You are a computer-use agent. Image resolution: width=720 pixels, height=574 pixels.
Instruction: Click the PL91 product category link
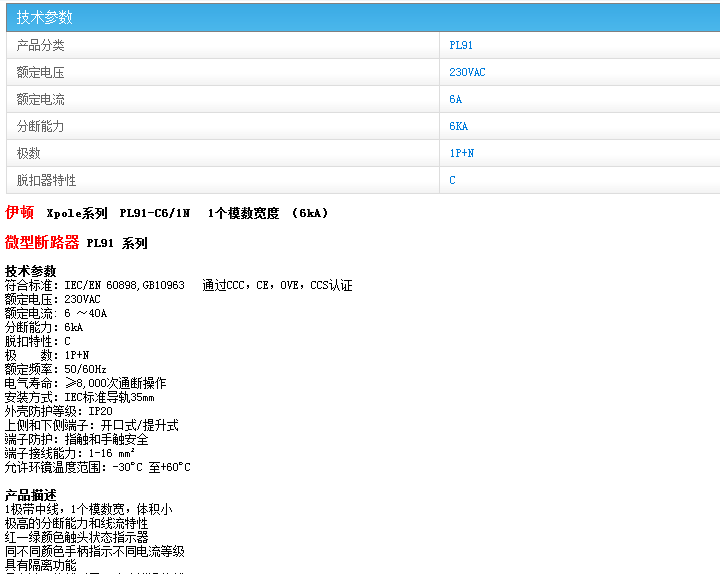pyautogui.click(x=461, y=45)
